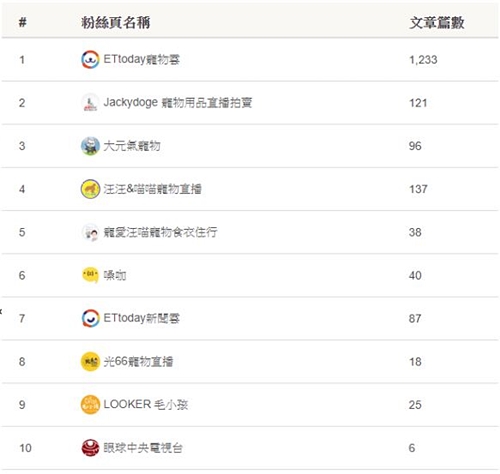Select the yellow dog icon of 汪汪&喵喵寵物直播
Viewport: 500px width, 474px height.
click(90, 189)
